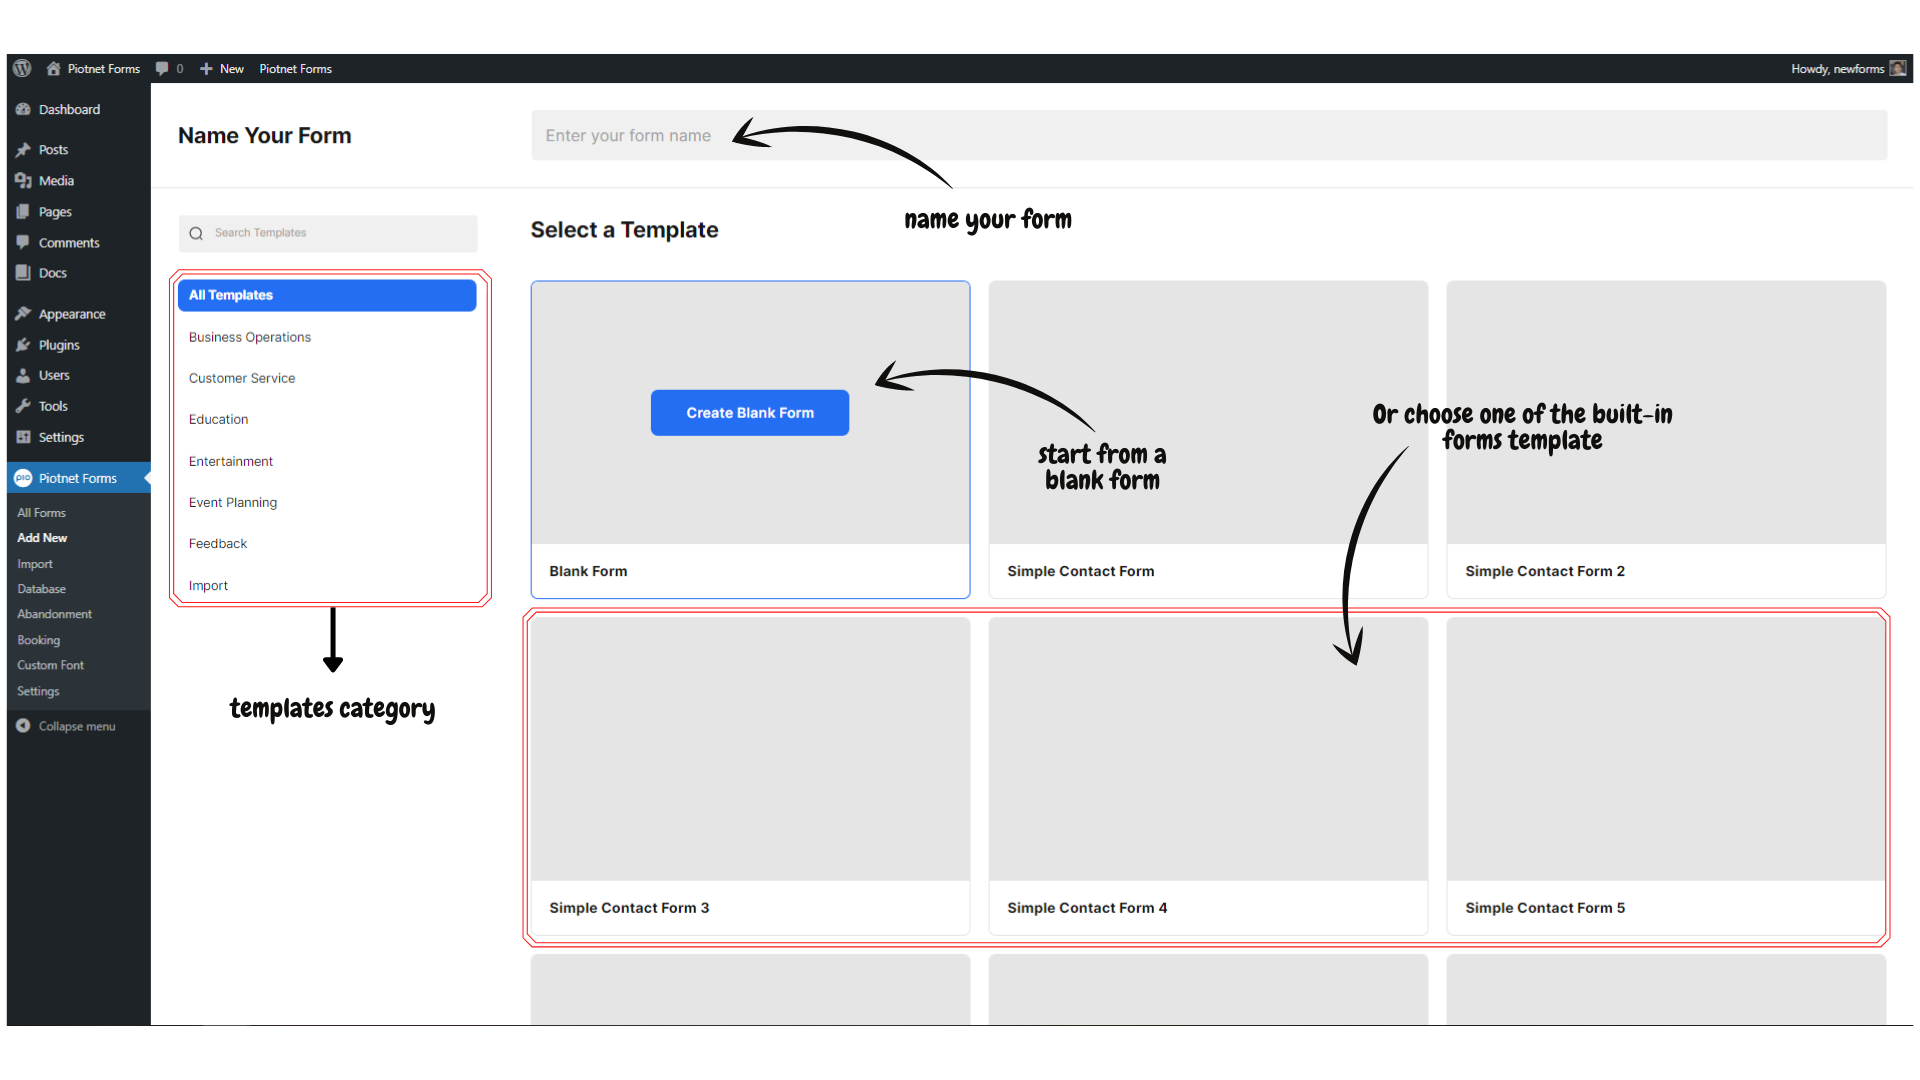Click Create Blank Form button
The width and height of the screenshot is (1920, 1080).
(750, 412)
